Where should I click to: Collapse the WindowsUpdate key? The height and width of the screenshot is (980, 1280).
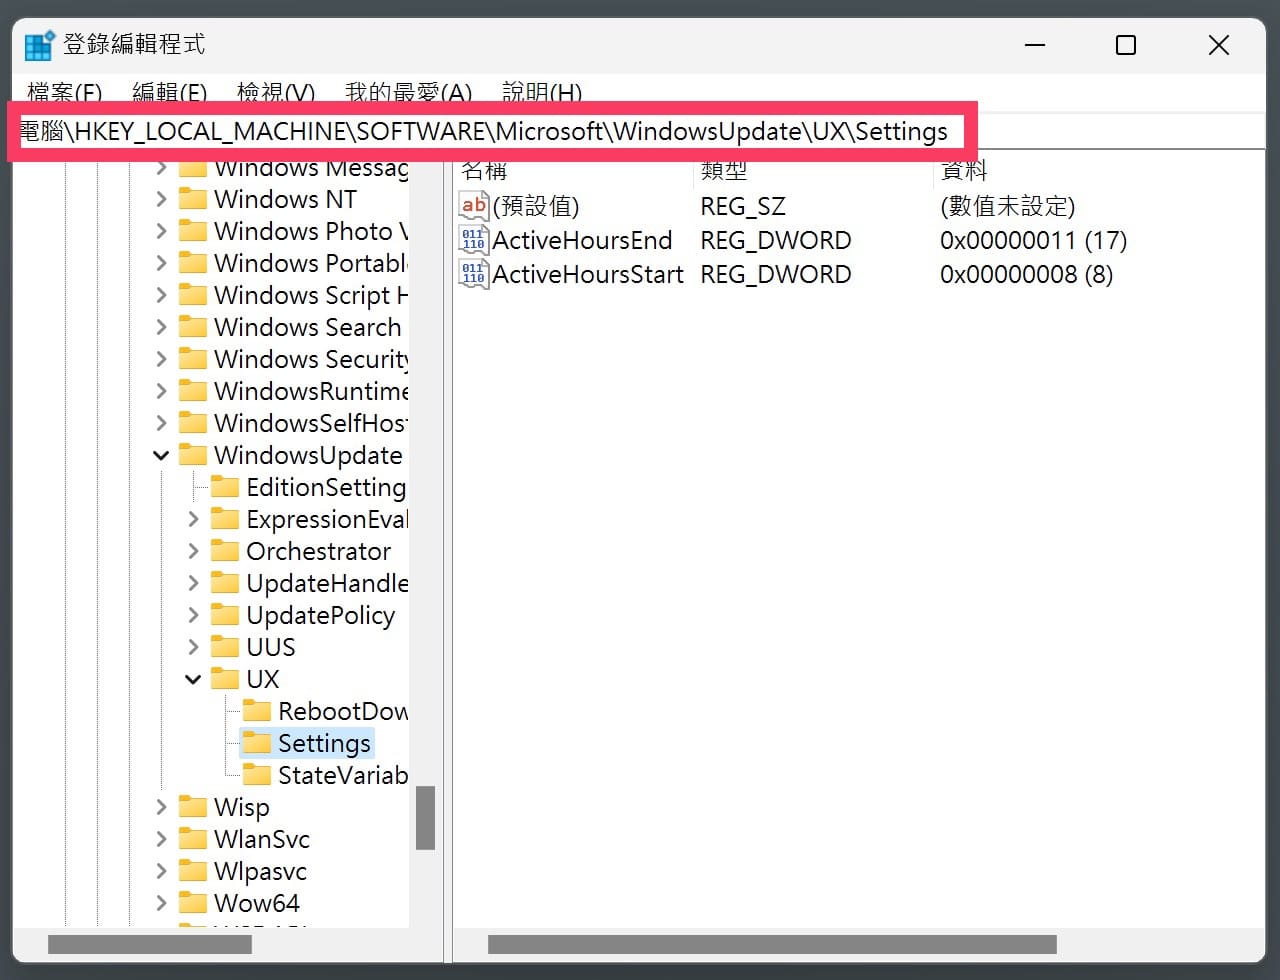pyautogui.click(x=161, y=455)
